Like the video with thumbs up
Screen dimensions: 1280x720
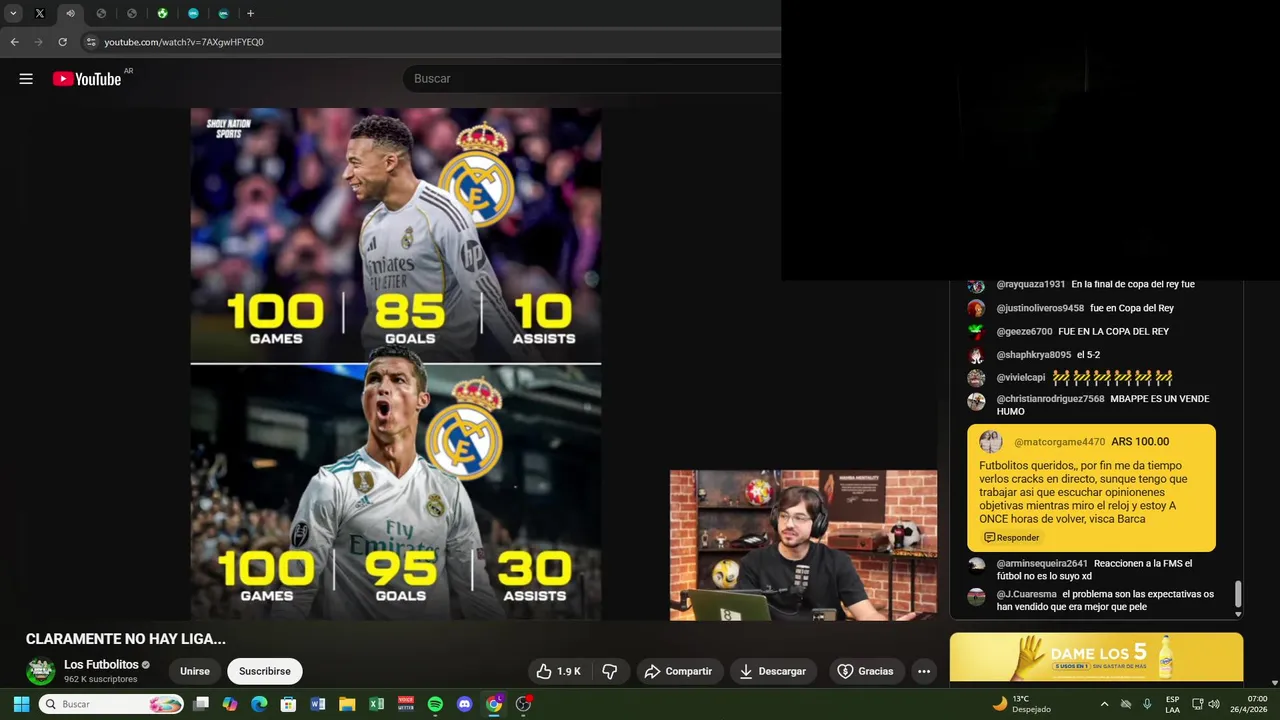559,671
